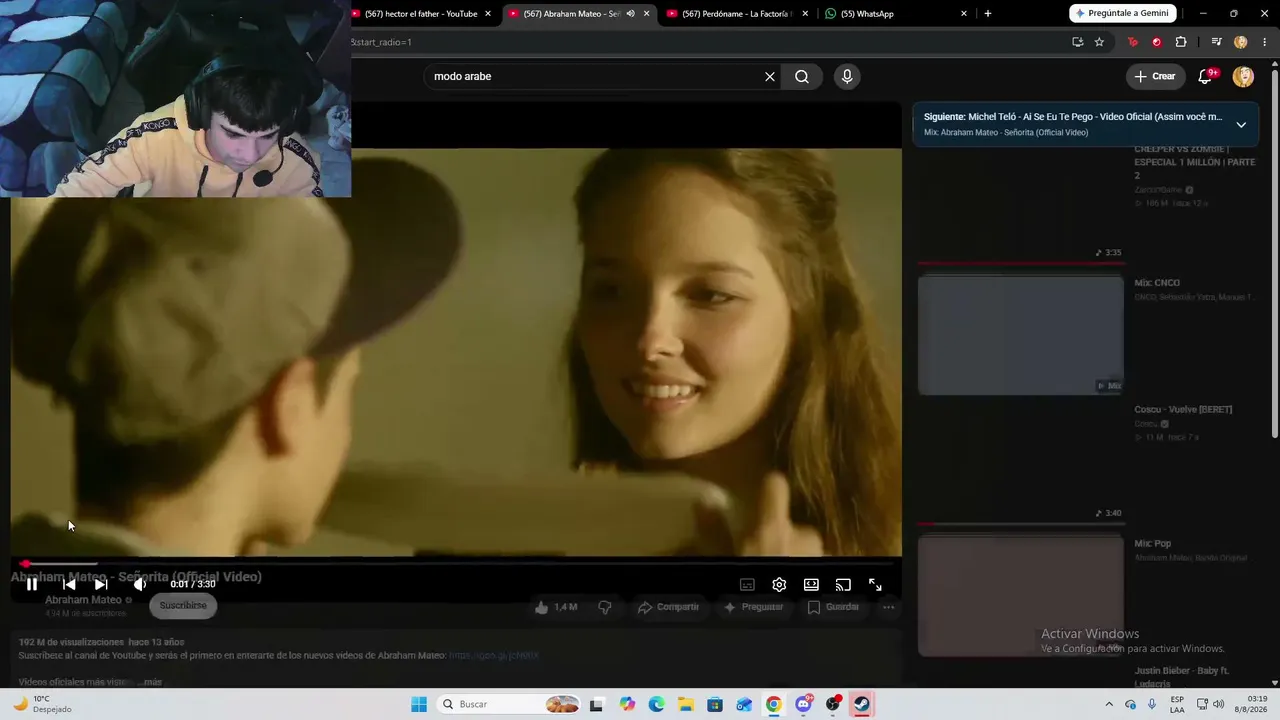
Task: Open Microsoft Edge from the taskbar
Action: [x=656, y=704]
